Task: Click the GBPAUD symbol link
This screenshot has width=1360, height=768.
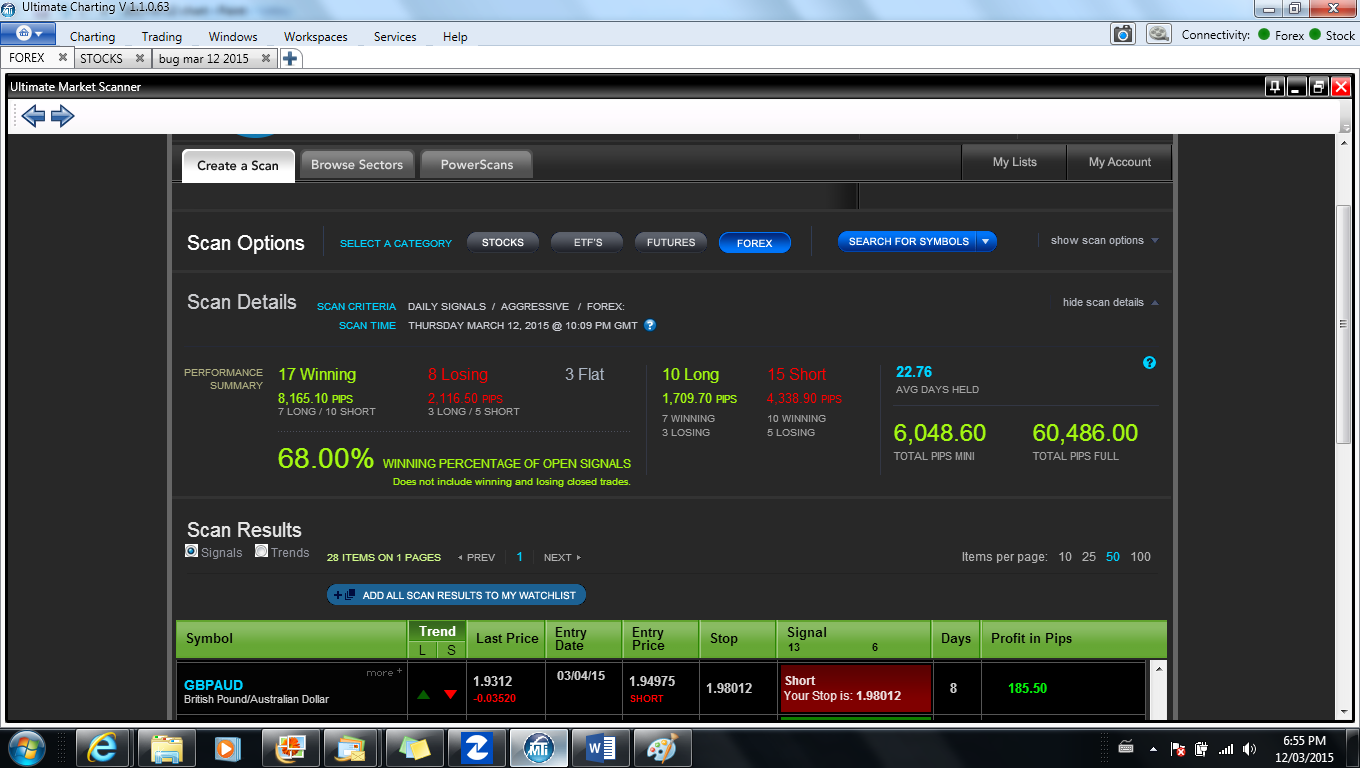Action: coord(213,685)
